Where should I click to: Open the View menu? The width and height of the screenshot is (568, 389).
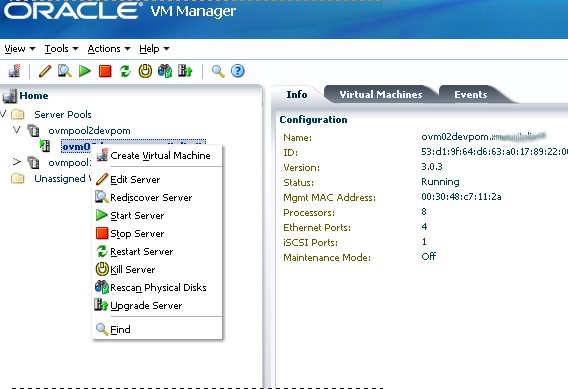(x=20, y=49)
